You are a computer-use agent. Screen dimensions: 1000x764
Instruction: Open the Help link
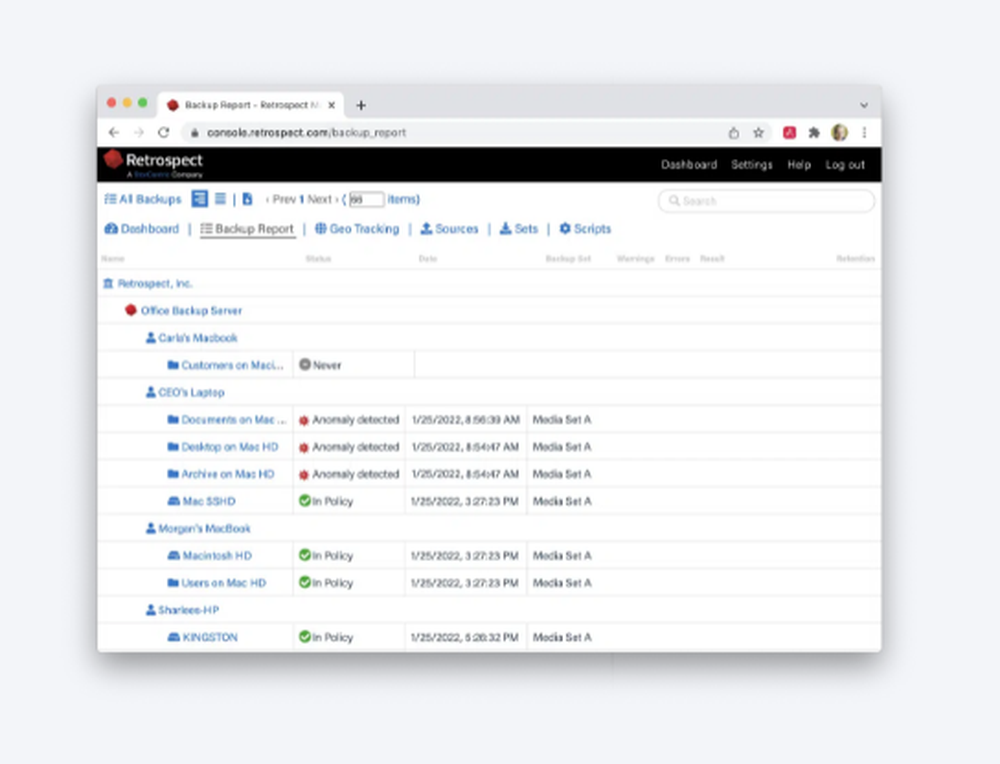799,165
